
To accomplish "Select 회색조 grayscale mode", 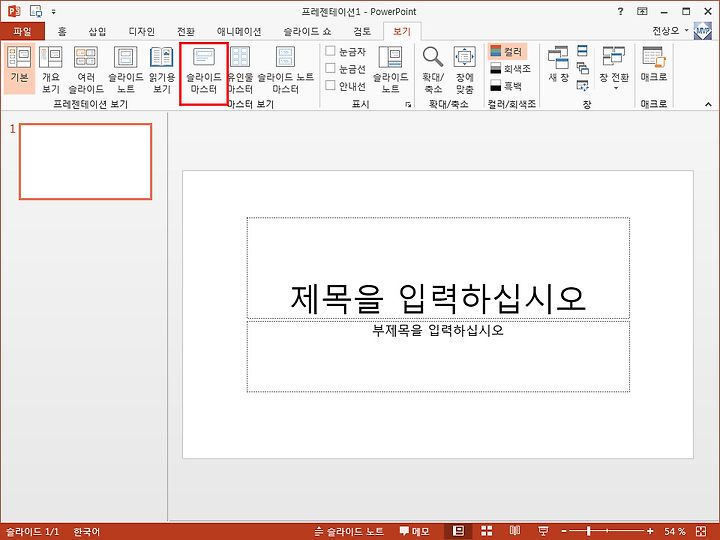I will point(510,69).
